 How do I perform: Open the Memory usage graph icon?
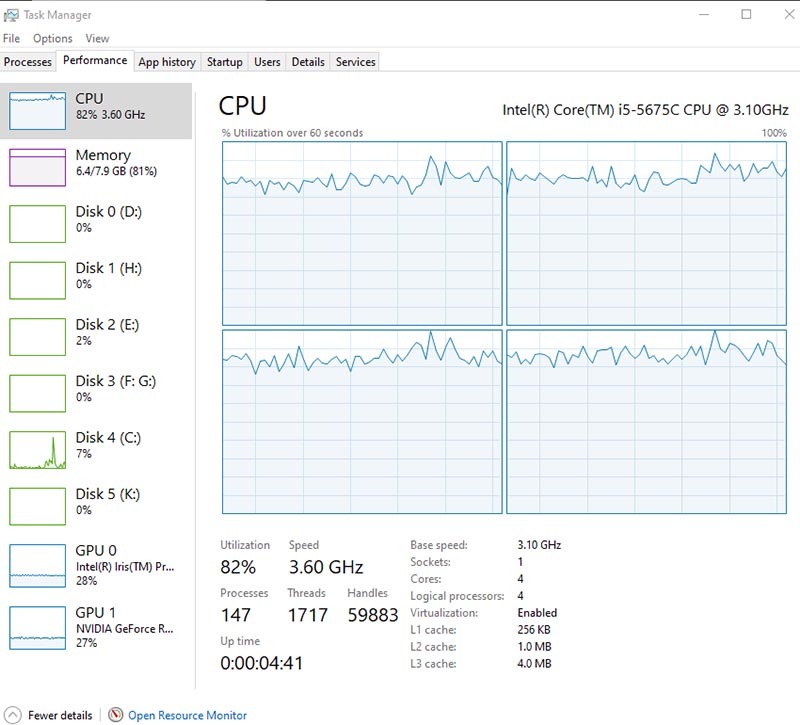tap(37, 167)
